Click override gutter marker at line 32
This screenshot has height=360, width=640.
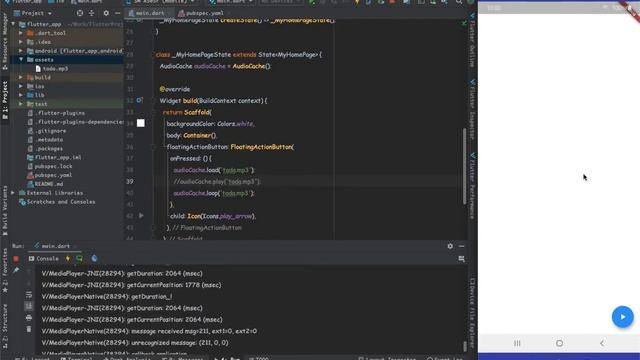pos(140,100)
